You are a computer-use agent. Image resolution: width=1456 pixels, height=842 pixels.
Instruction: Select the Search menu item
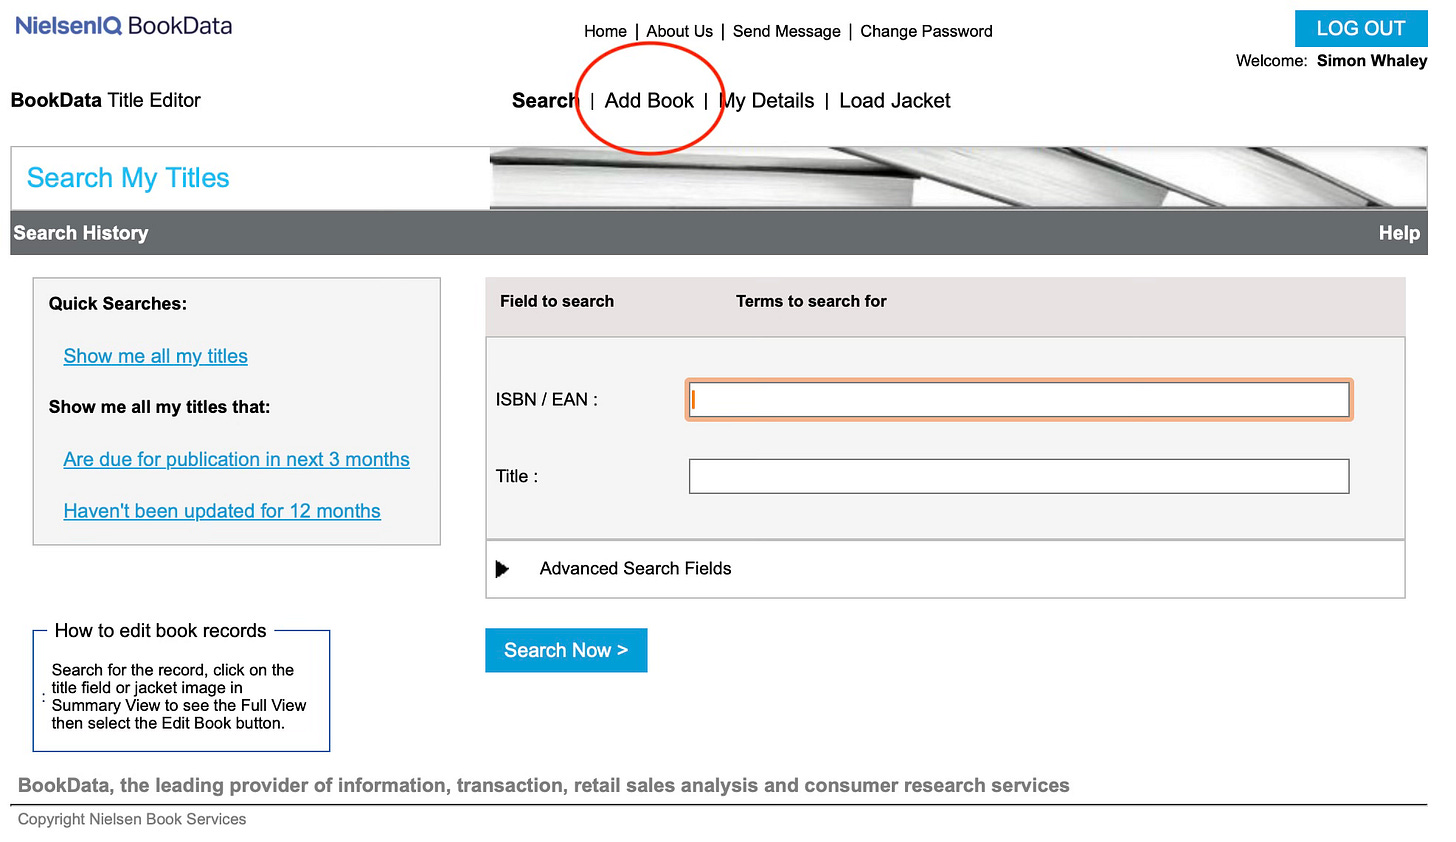click(x=545, y=101)
